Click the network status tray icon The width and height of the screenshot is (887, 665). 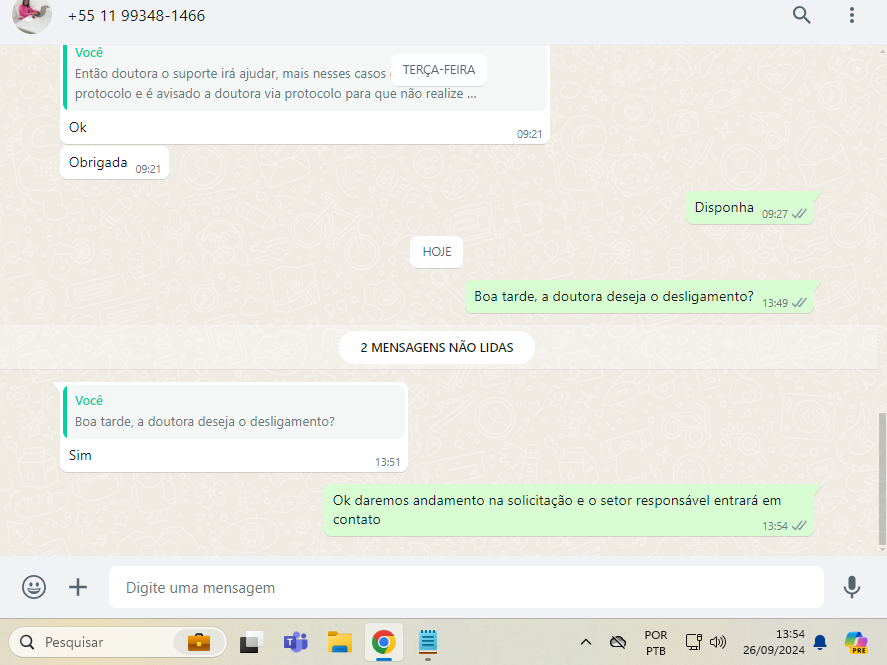[x=694, y=642]
